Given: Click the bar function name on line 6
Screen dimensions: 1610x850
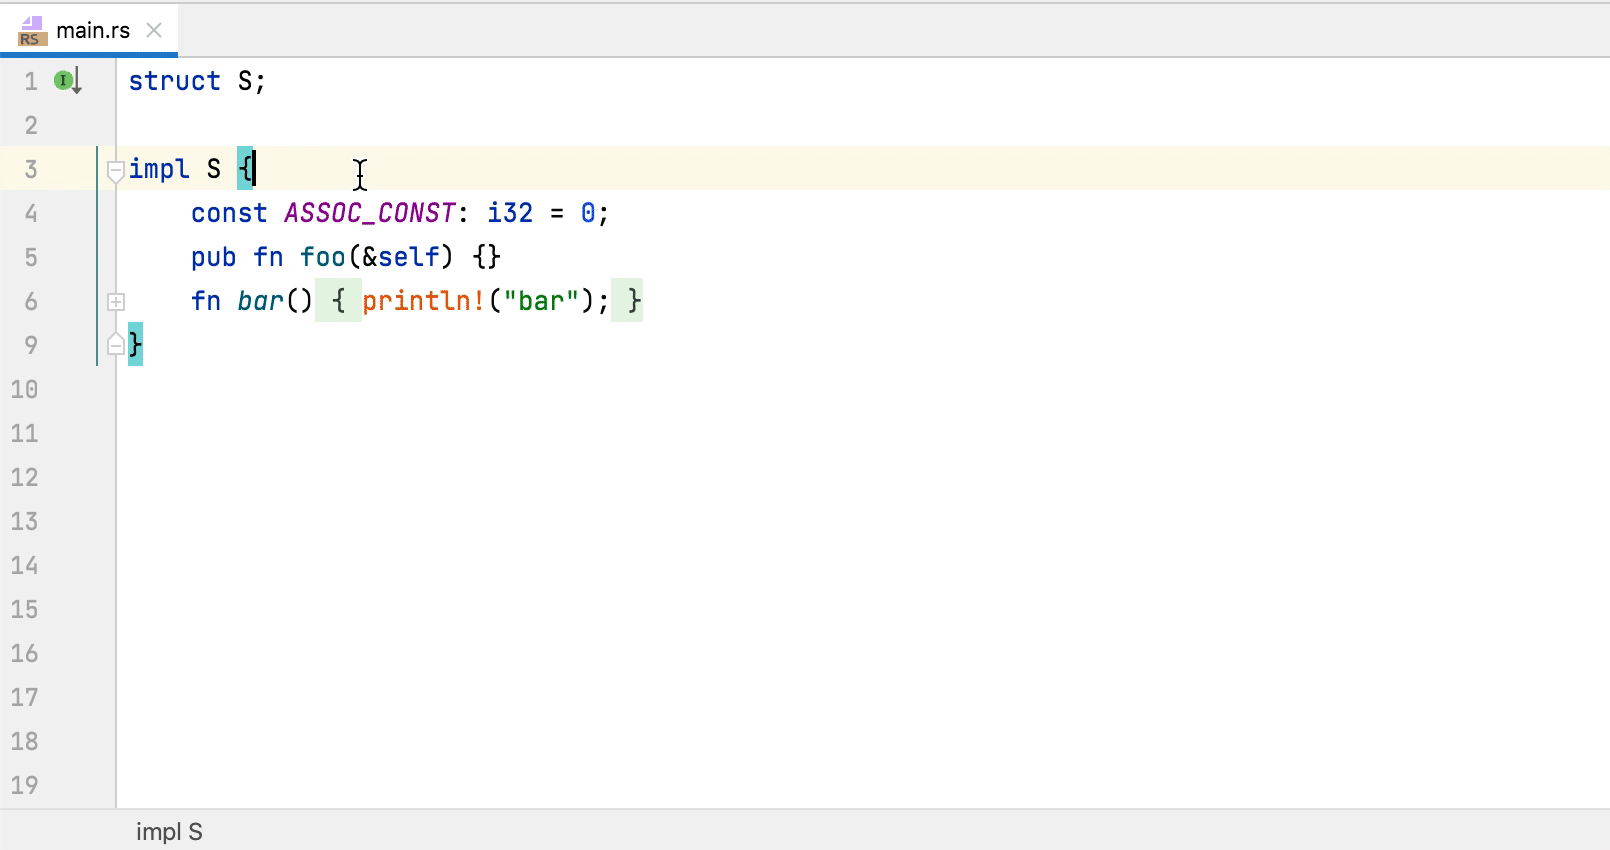Looking at the screenshot, I should pyautogui.click(x=261, y=300).
